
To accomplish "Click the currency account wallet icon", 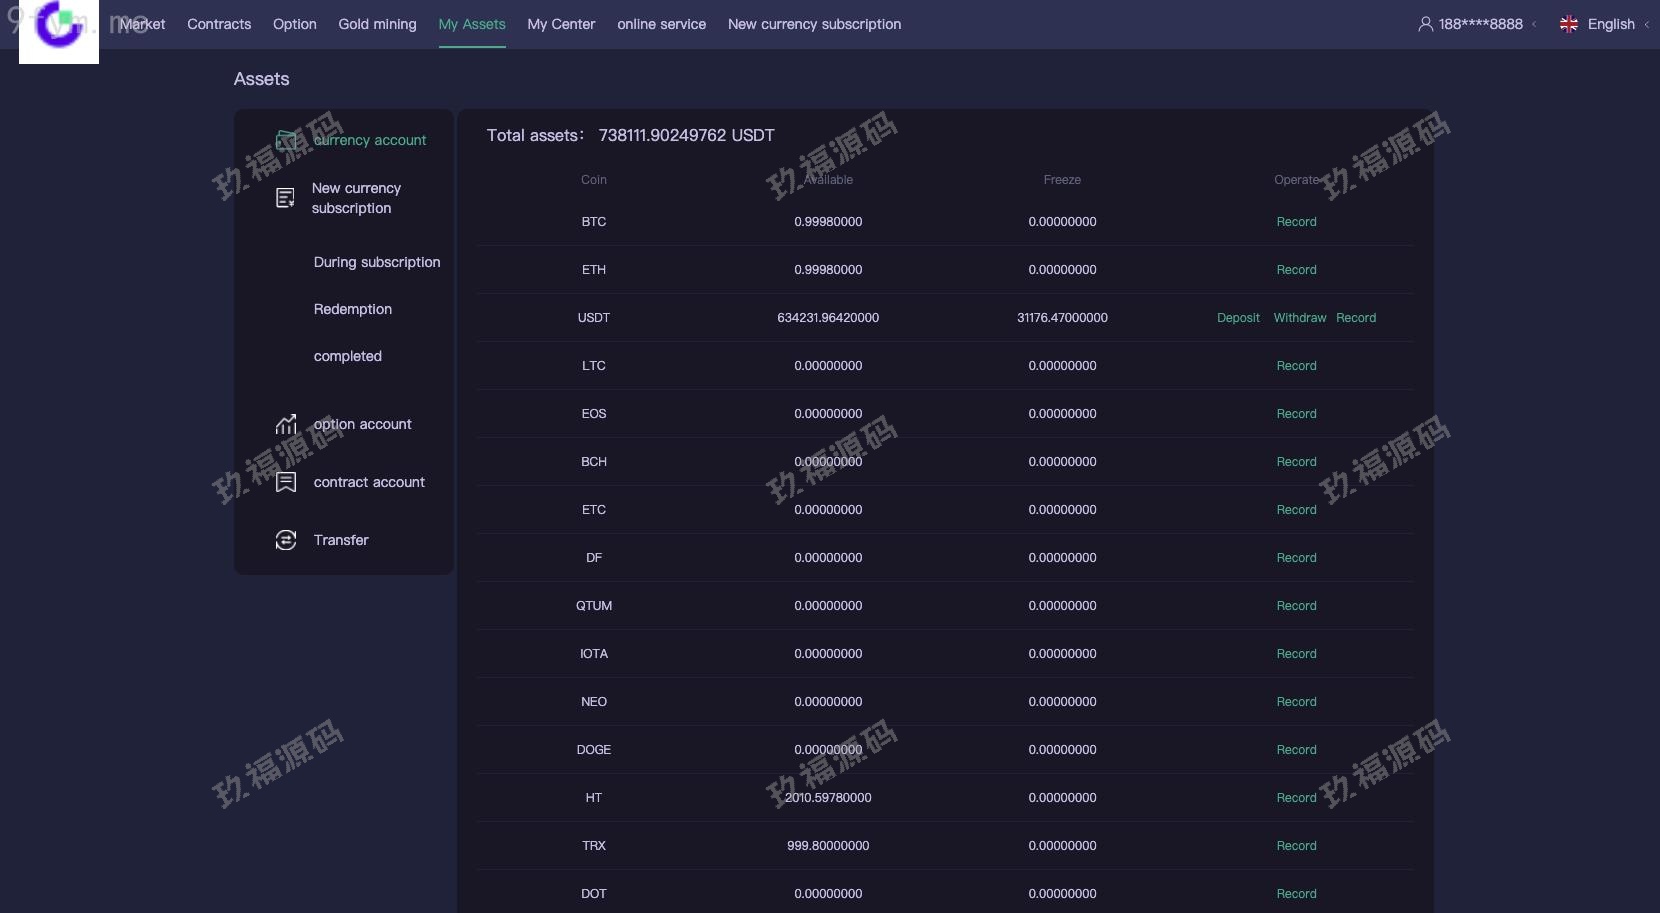I will pos(286,140).
